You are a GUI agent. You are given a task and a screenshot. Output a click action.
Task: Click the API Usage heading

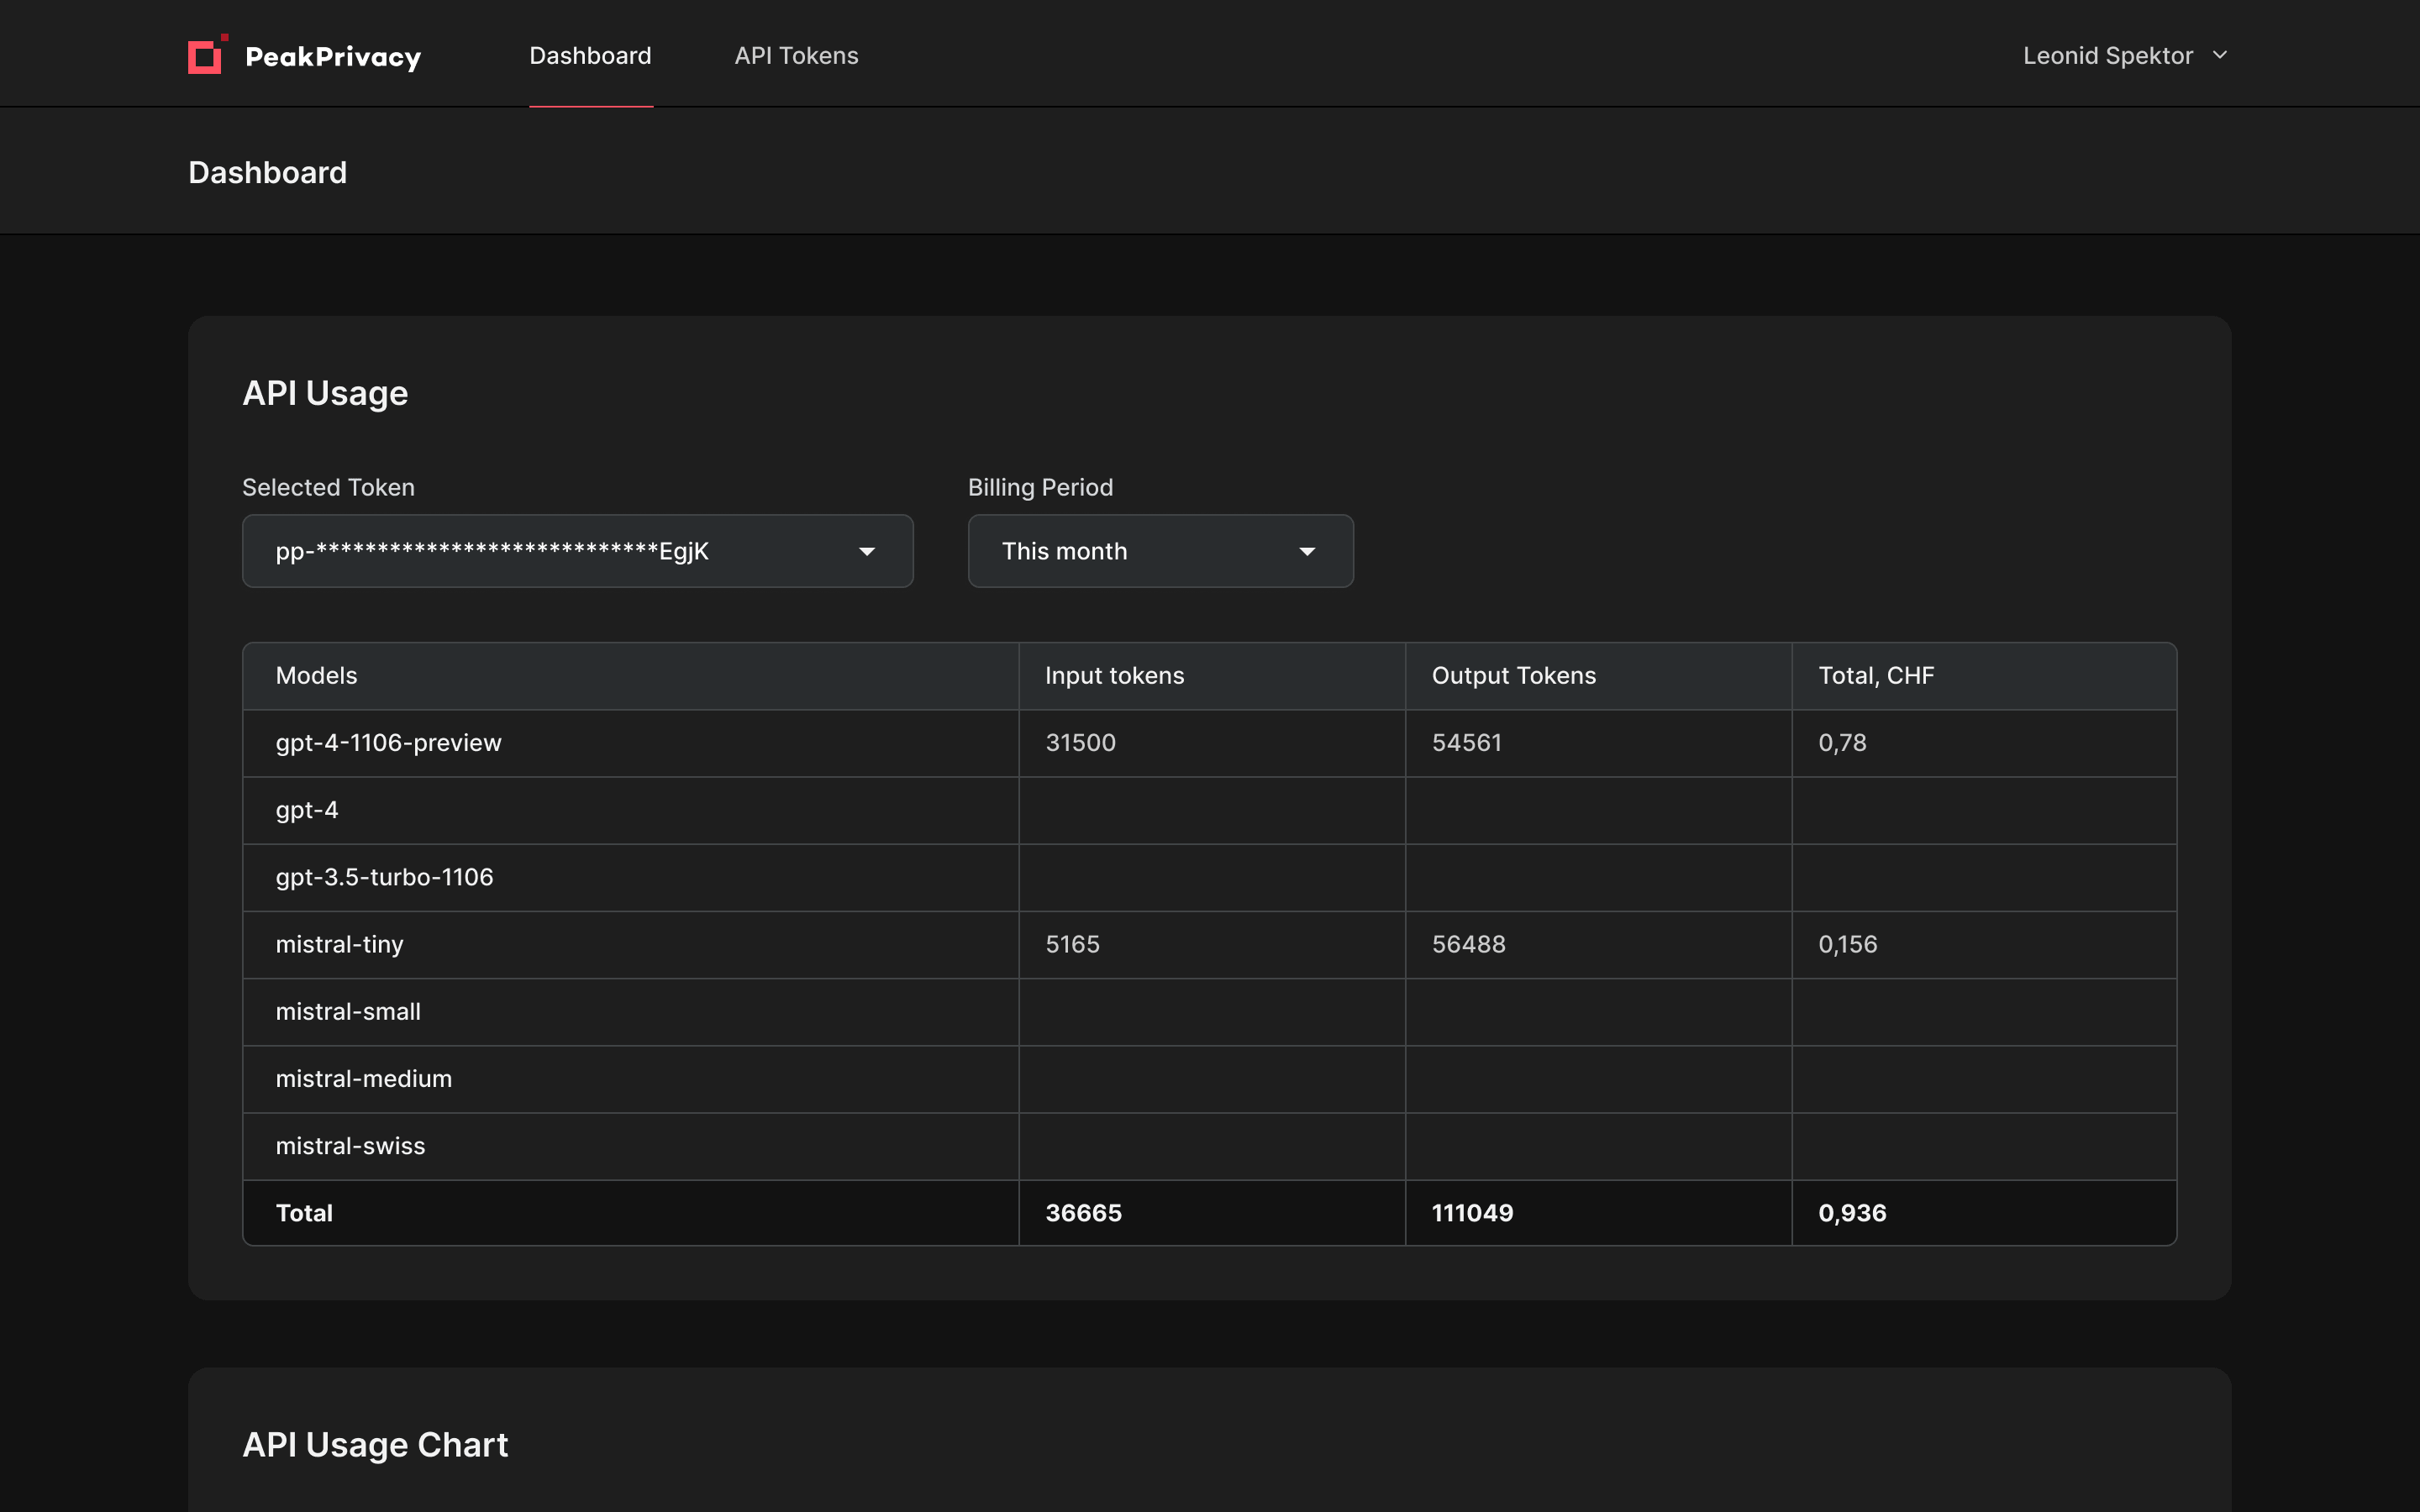coord(325,393)
